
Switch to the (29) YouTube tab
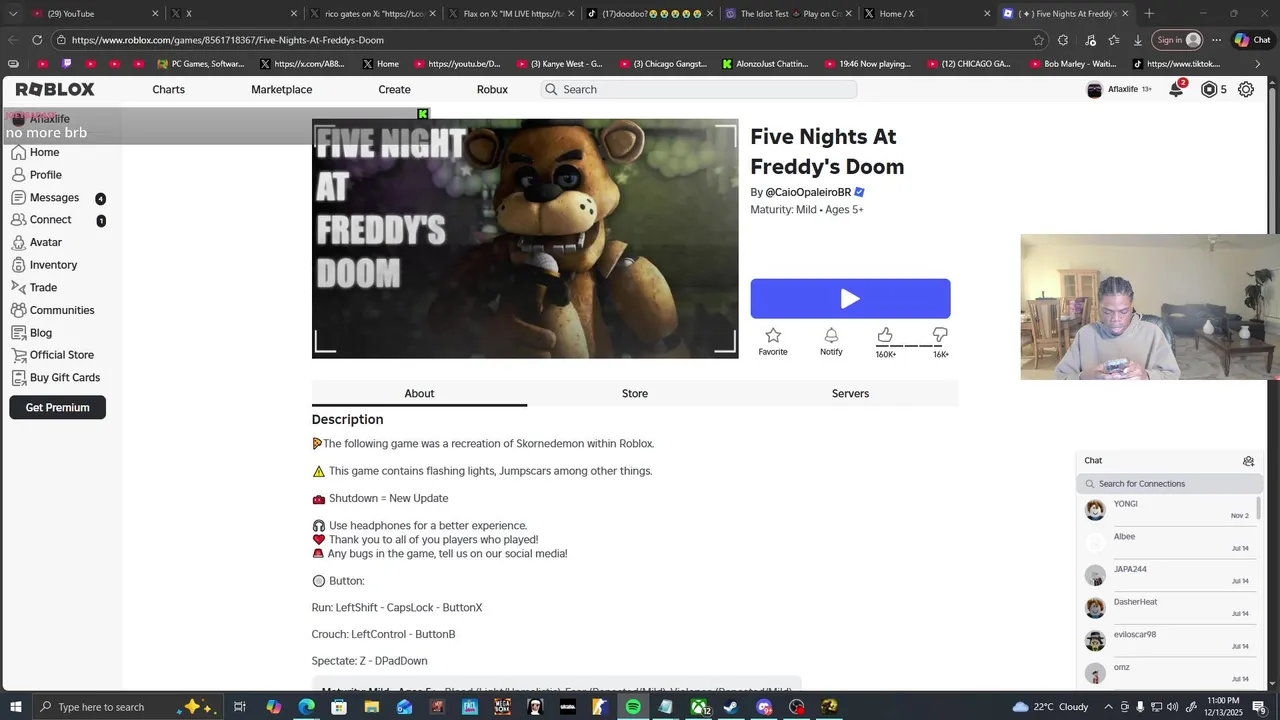tap(95, 14)
